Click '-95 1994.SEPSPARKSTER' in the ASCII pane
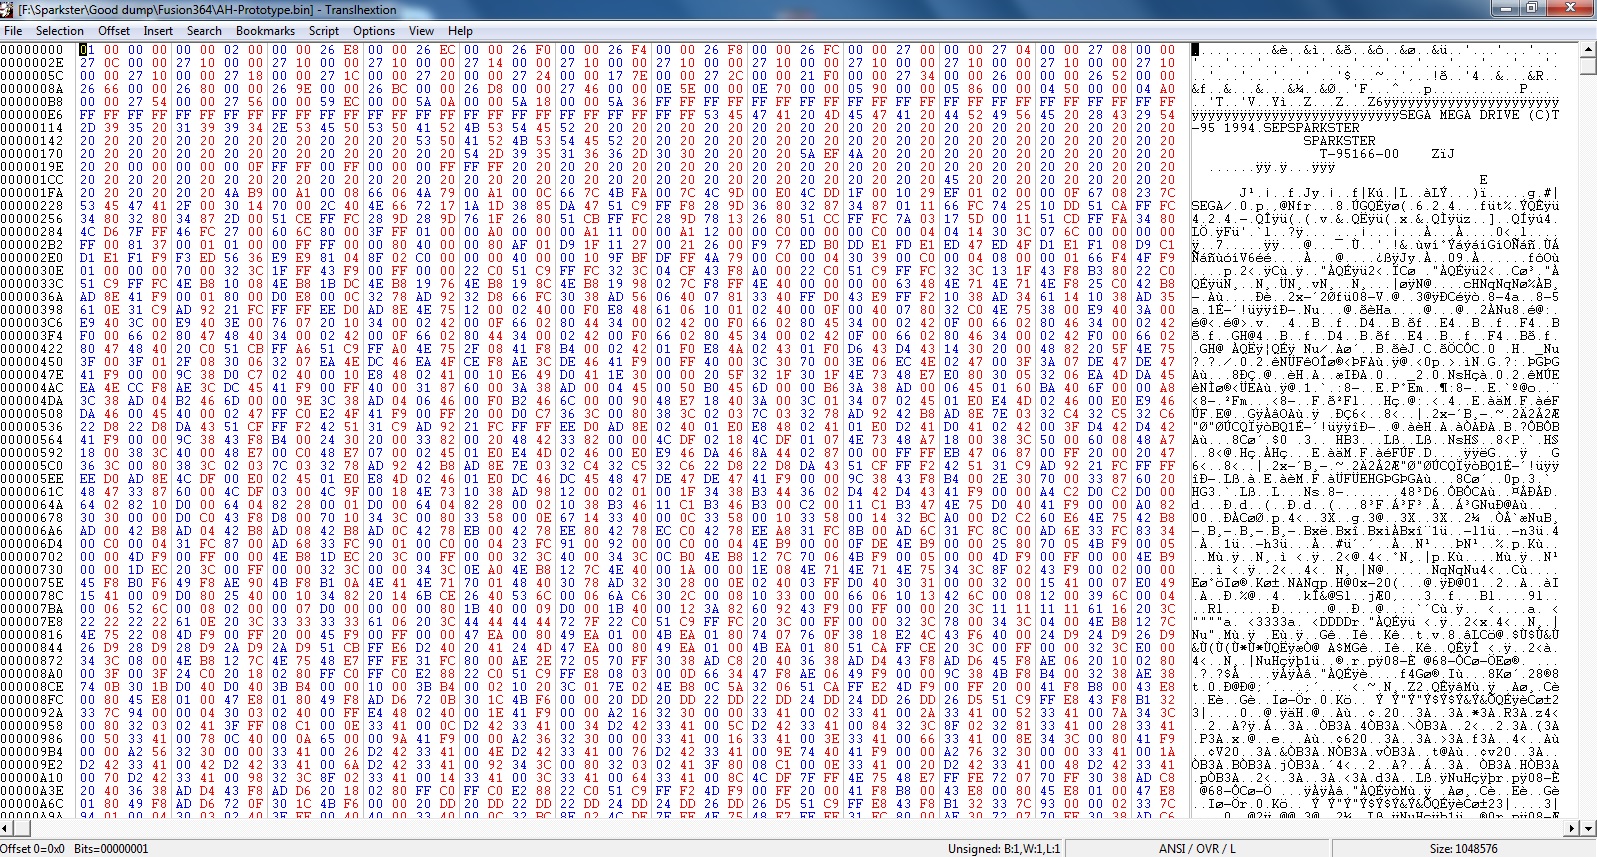The image size is (1597, 857). [1275, 127]
